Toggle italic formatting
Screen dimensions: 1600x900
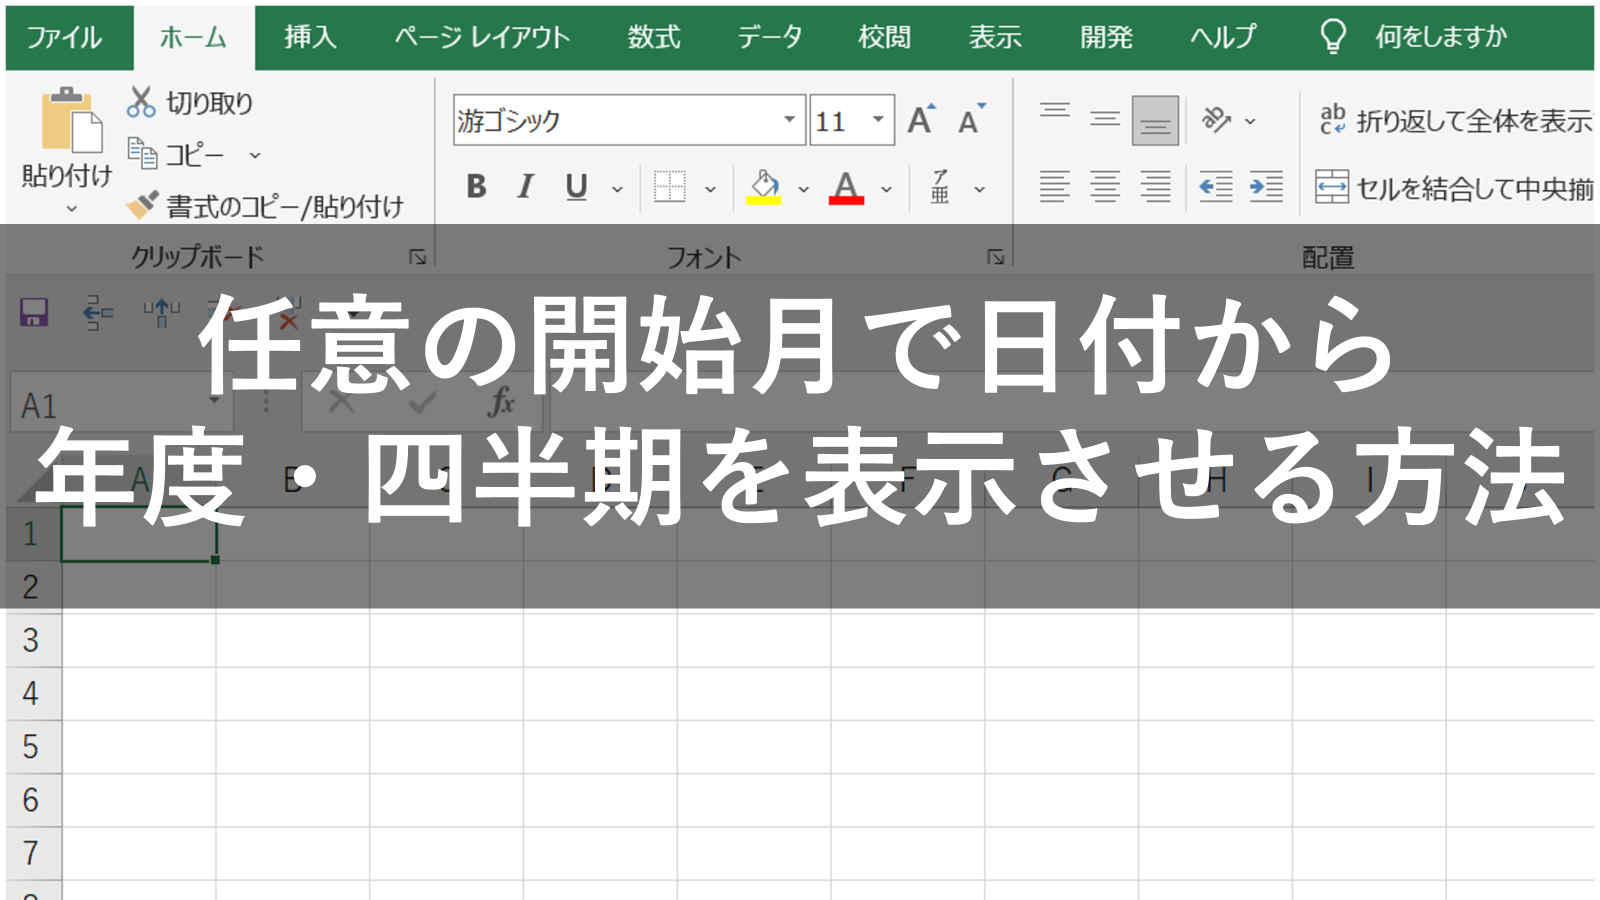tap(526, 187)
